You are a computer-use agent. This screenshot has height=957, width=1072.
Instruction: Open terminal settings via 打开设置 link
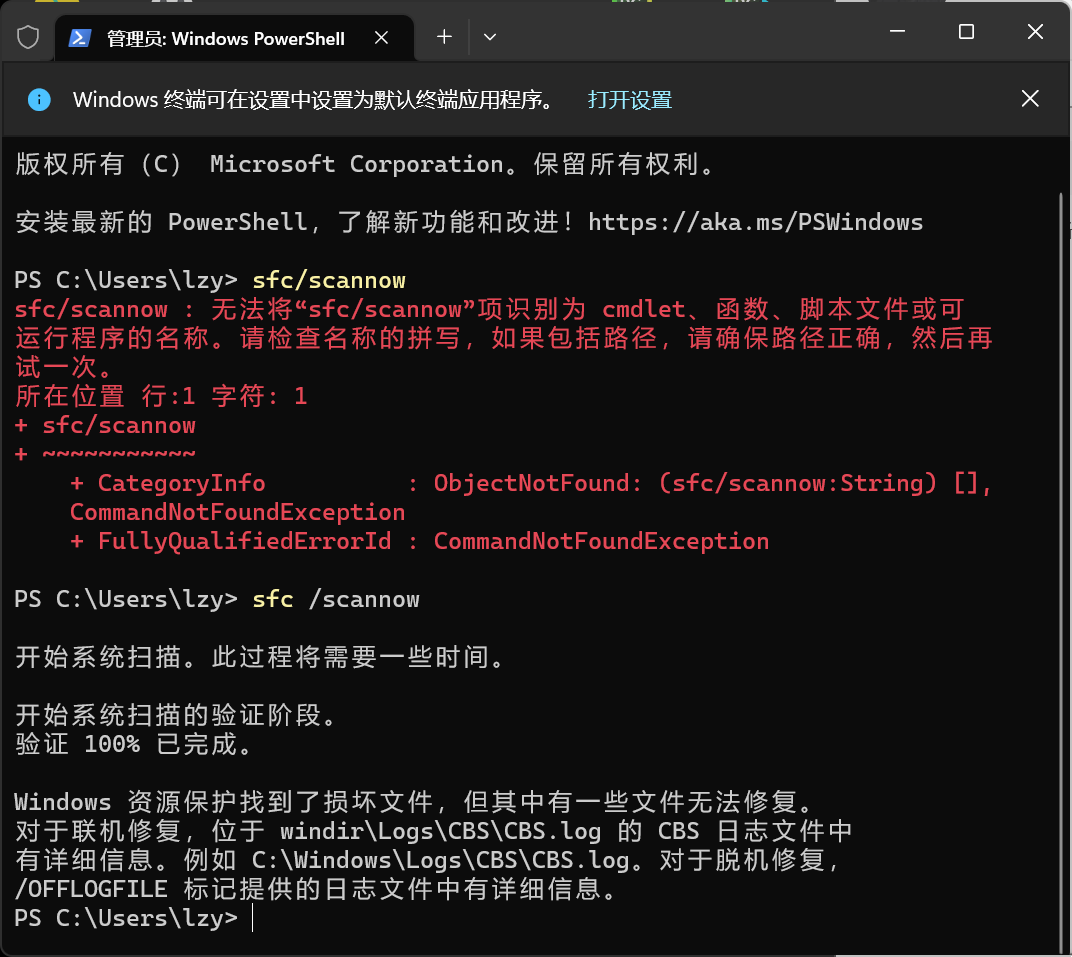pyautogui.click(x=629, y=100)
